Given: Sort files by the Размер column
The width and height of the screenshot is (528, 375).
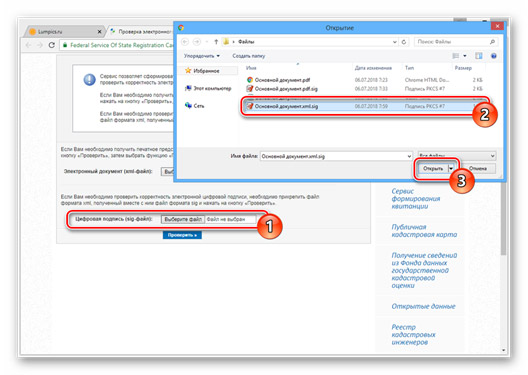Looking at the screenshot, I should pyautogui.click(x=463, y=68).
